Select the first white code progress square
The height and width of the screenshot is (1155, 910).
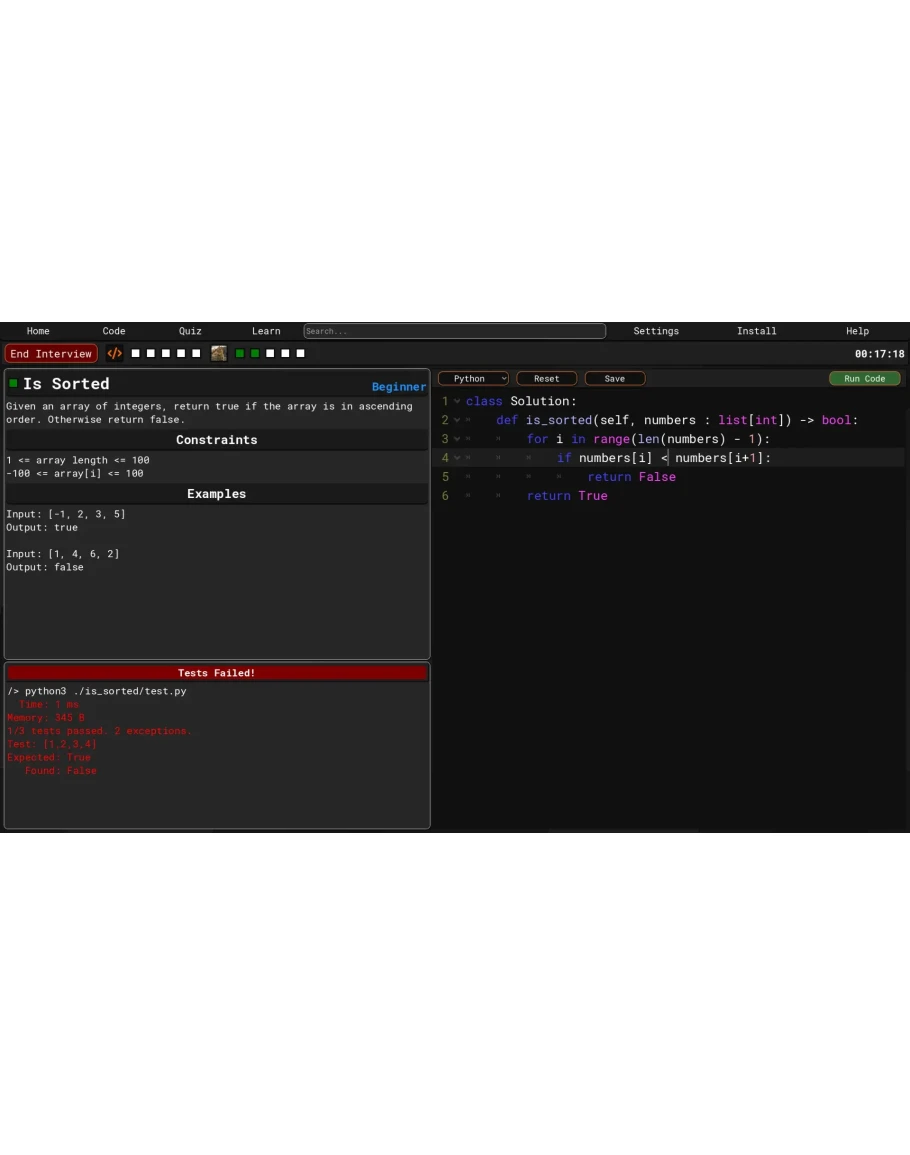tap(136, 353)
